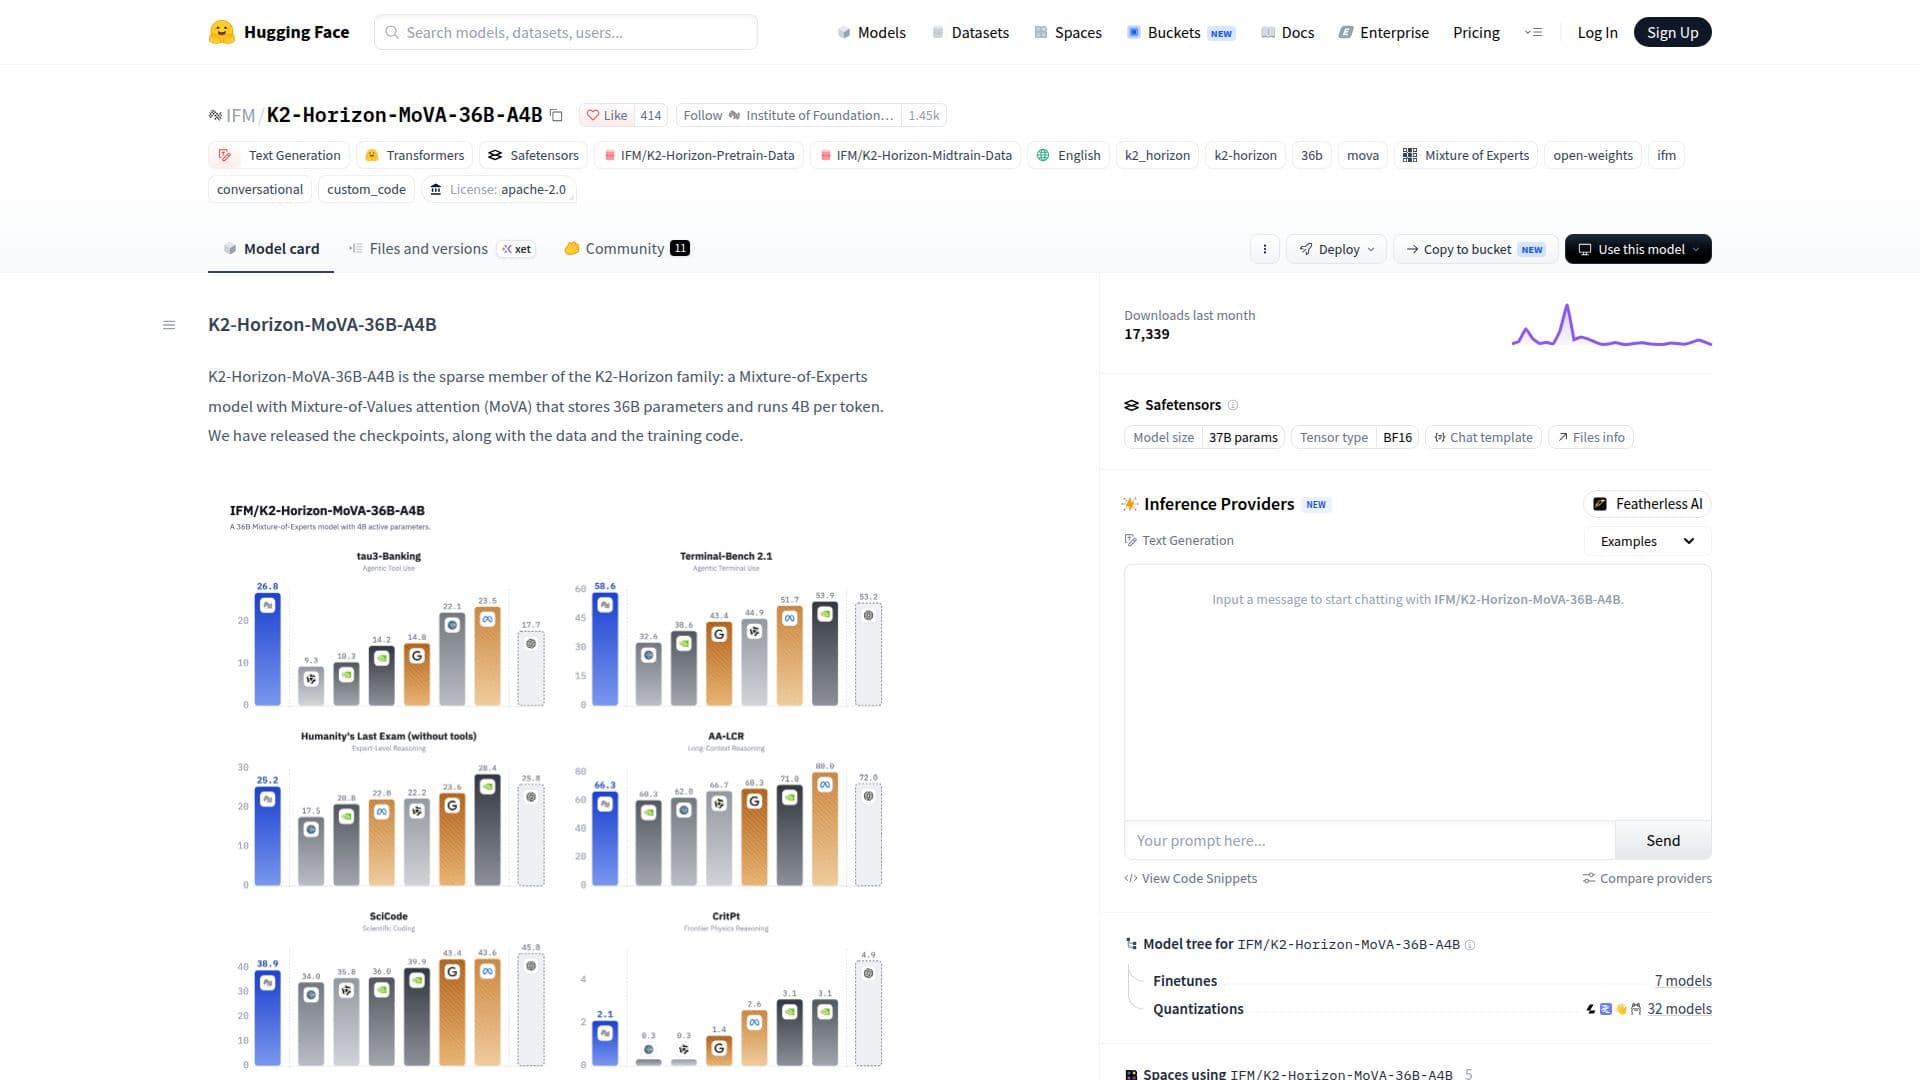
Task: Open the IFM/K2-Horizon-Pretrain-Data dataset tag
Action: pyautogui.click(x=698, y=155)
